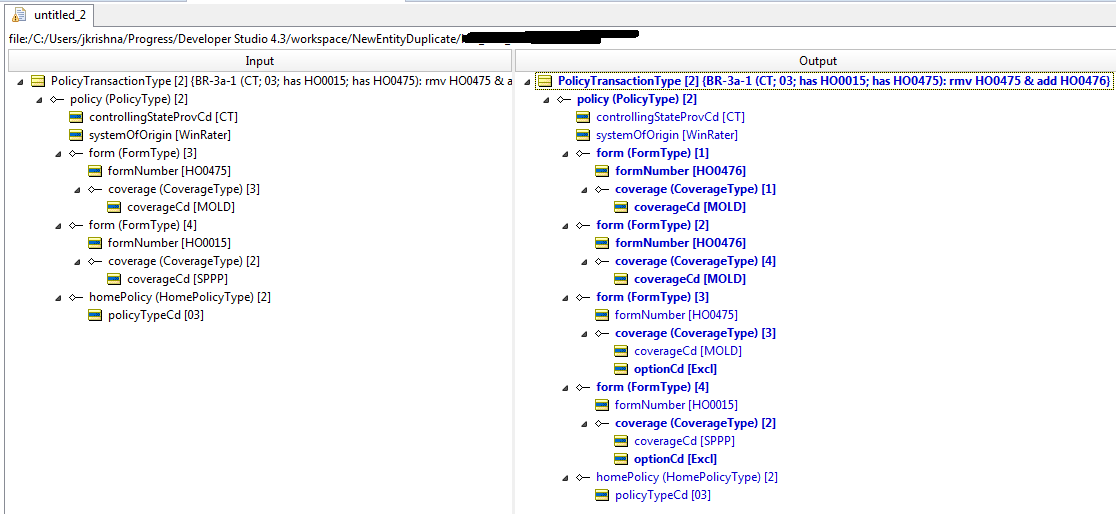
Task: Click coverageCd icon under Output coverage [3]
Action: 621,351
